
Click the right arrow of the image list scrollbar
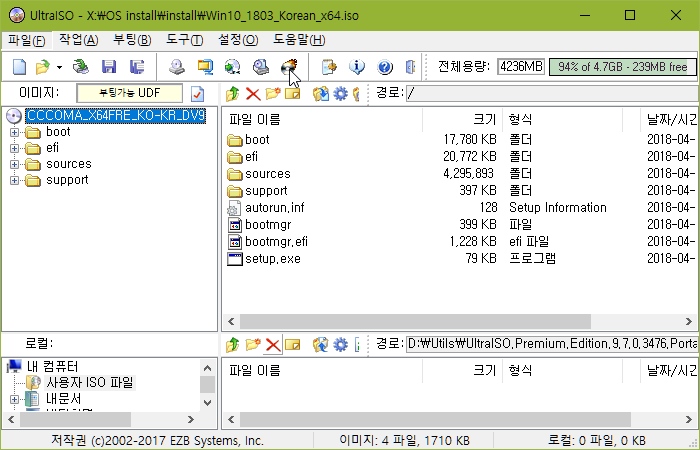tap(688, 321)
